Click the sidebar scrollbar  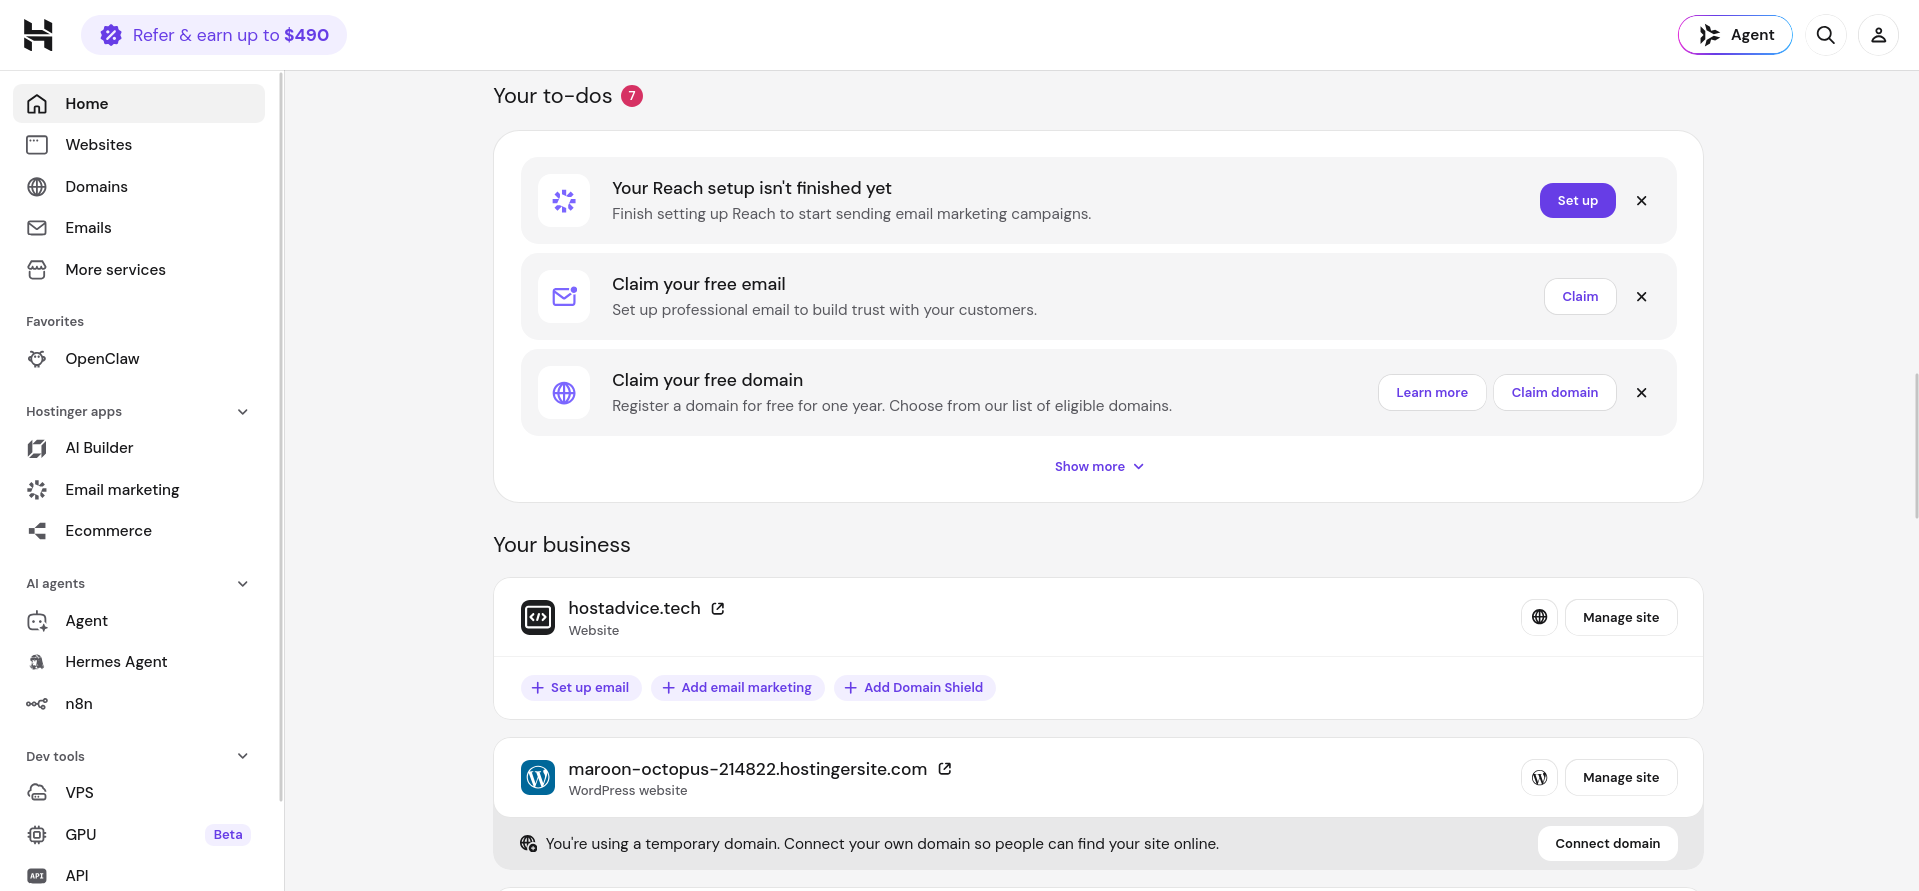281,437
